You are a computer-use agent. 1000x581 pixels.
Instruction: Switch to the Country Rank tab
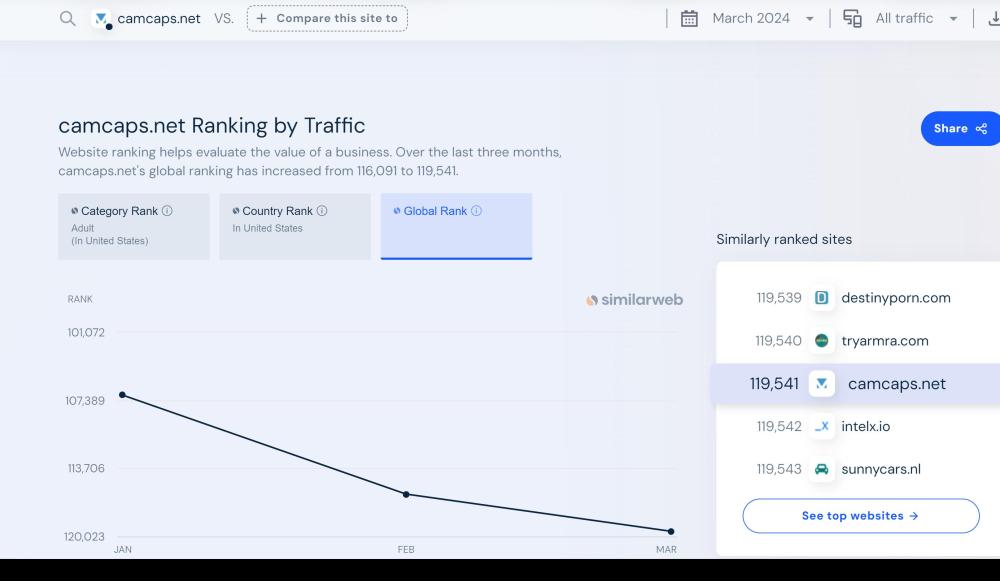pos(295,226)
